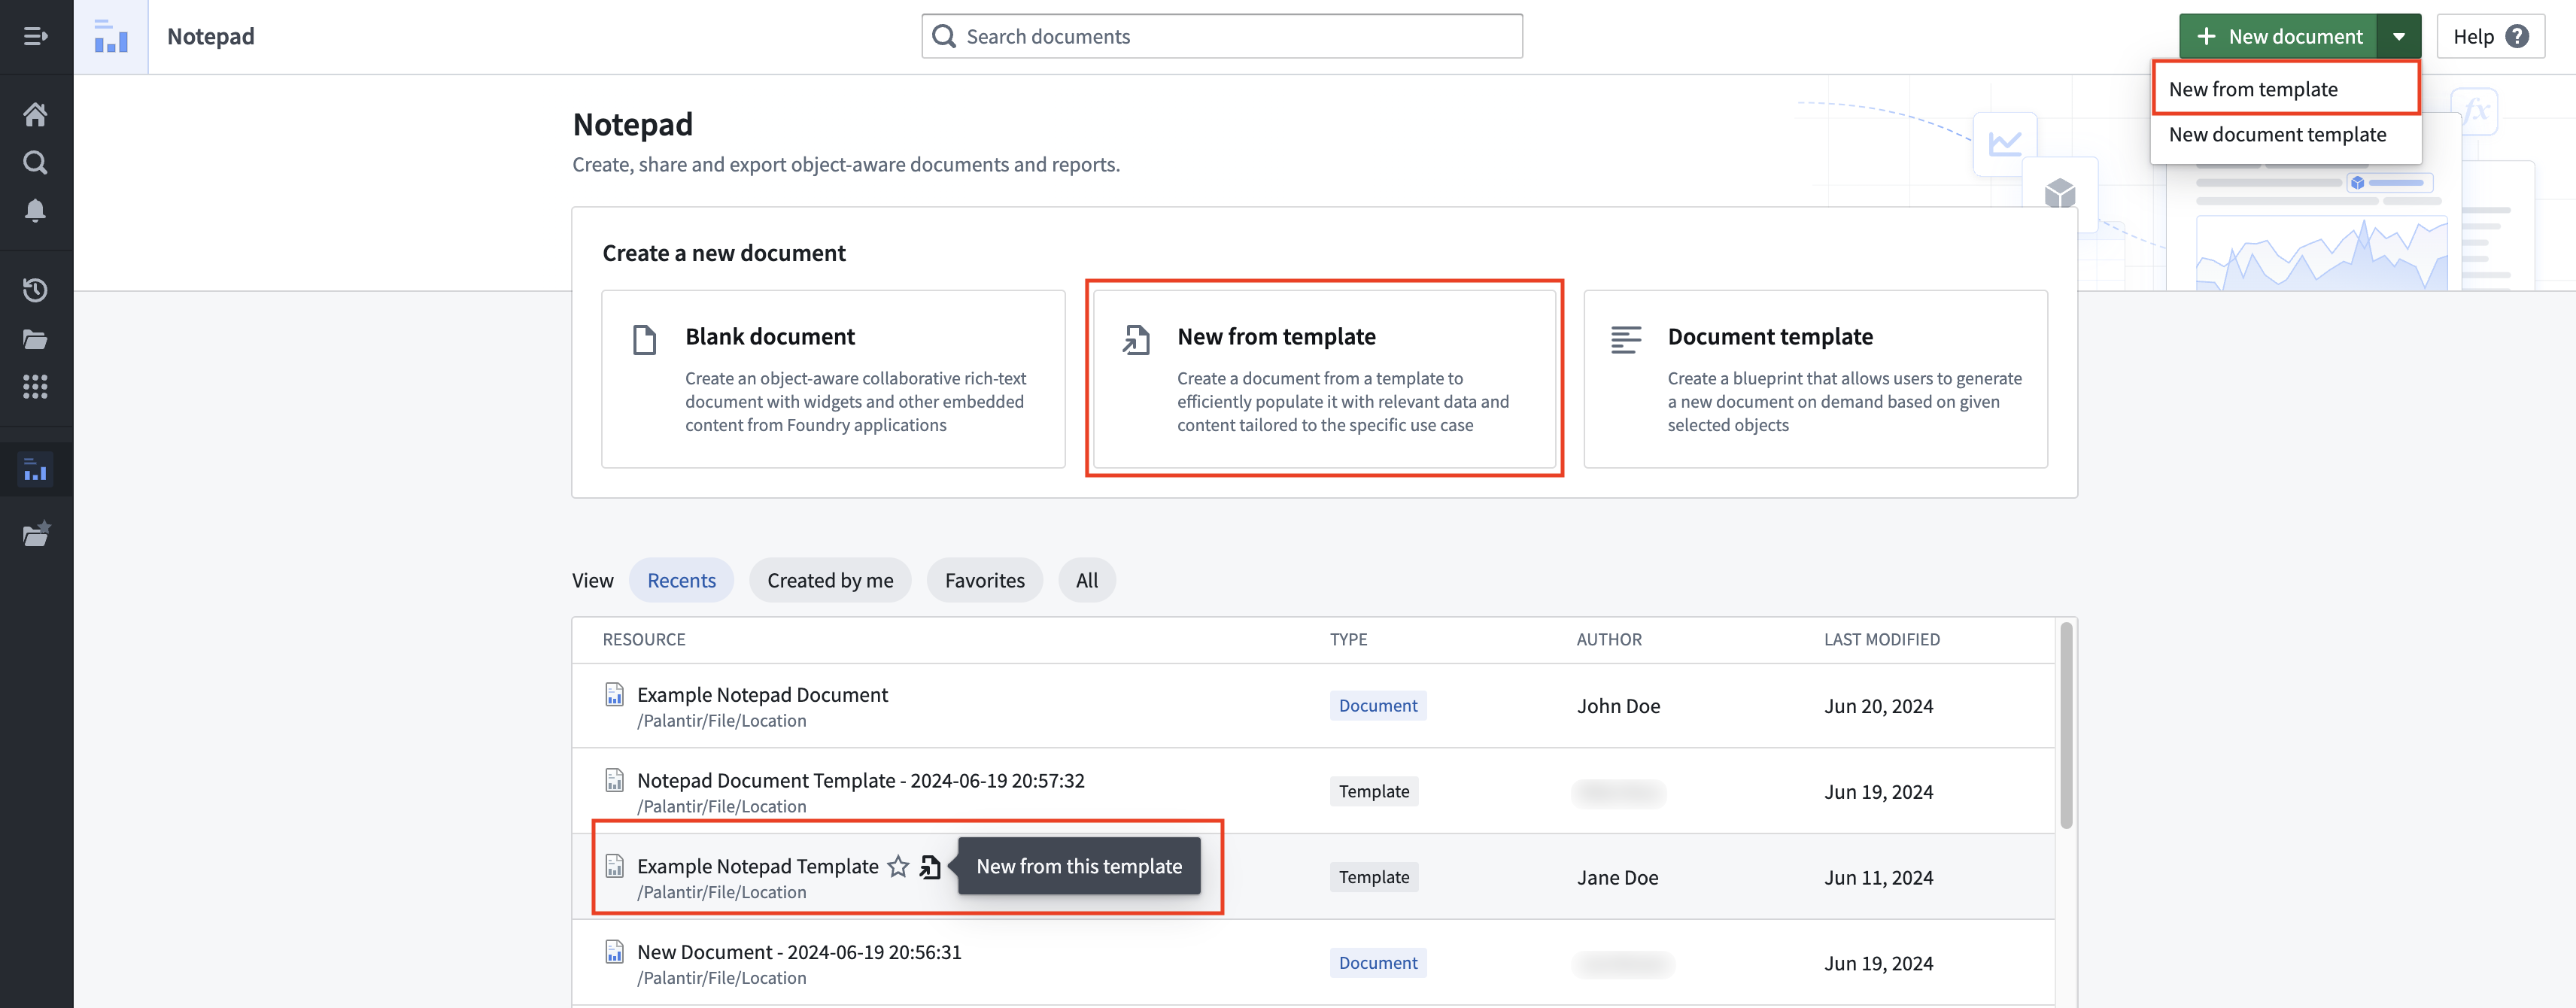
Task: Switch to the Recents view
Action: tap(681, 580)
